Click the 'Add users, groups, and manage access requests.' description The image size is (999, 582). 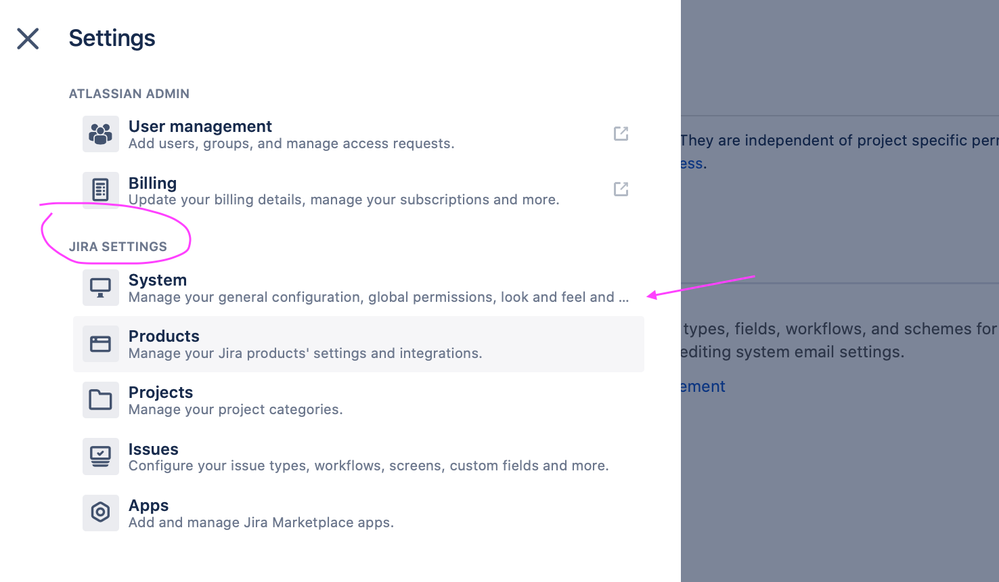point(291,143)
